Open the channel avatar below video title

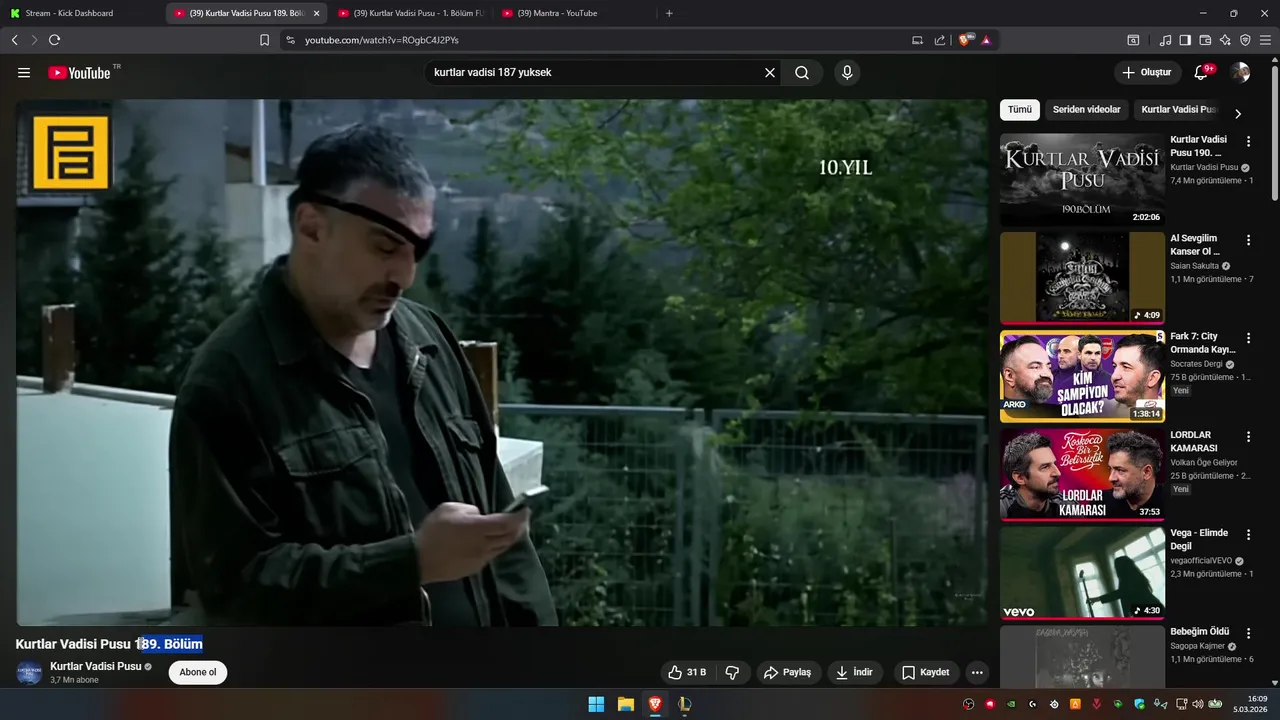pos(29,672)
